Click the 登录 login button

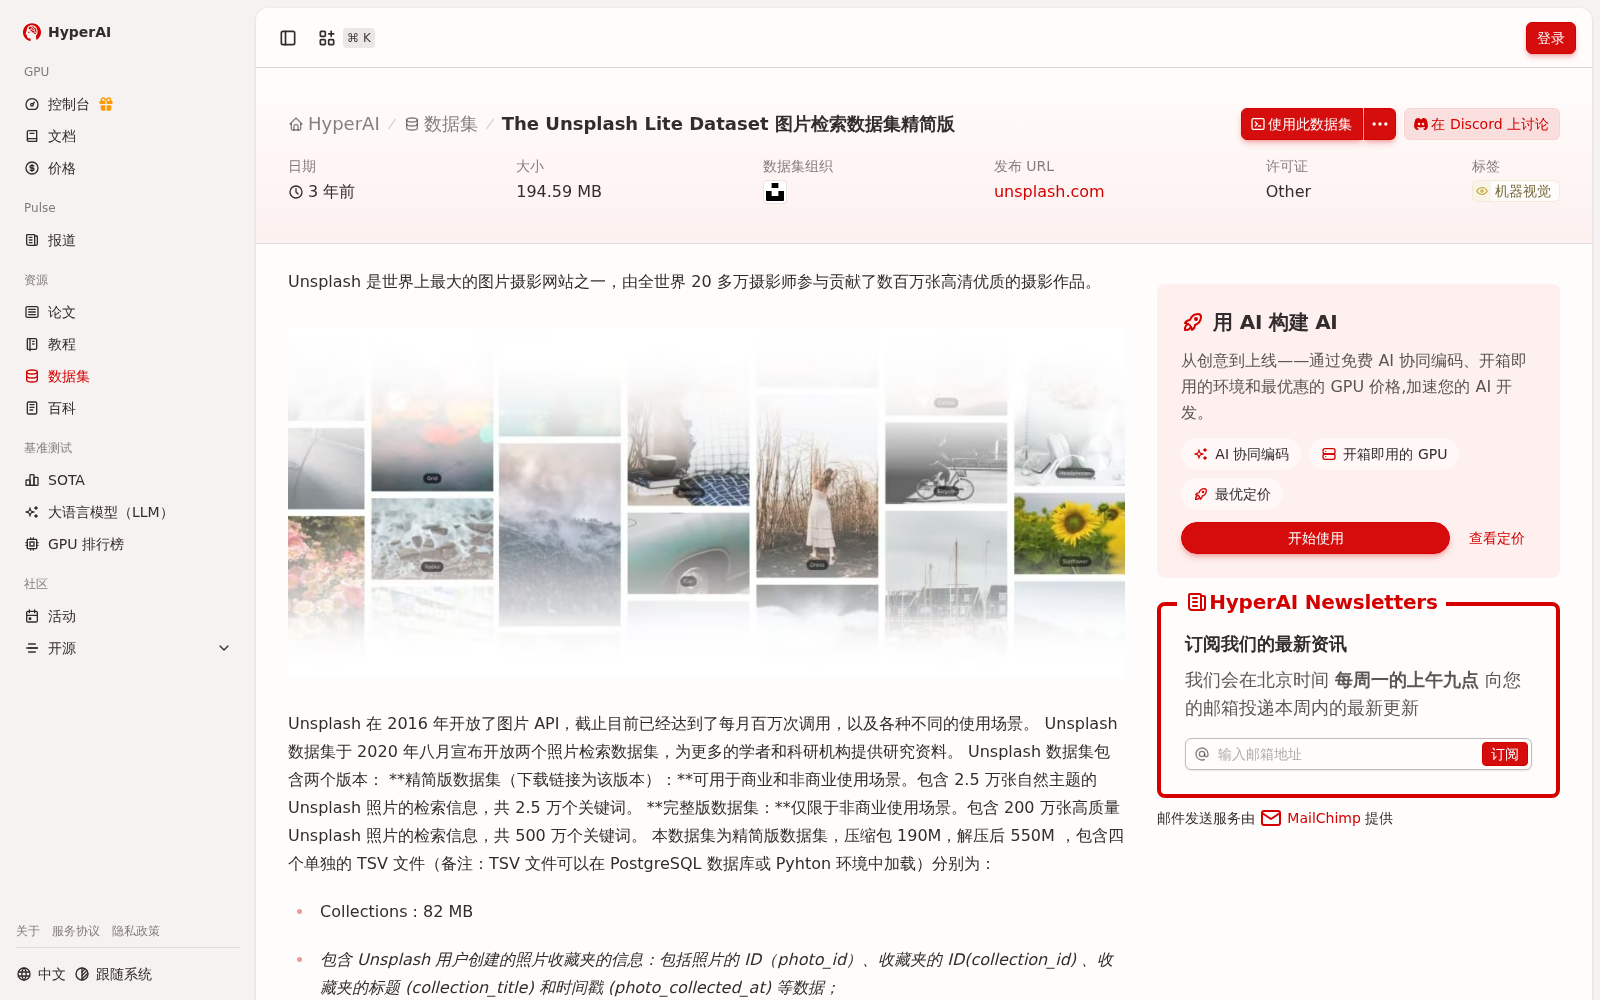(1551, 38)
